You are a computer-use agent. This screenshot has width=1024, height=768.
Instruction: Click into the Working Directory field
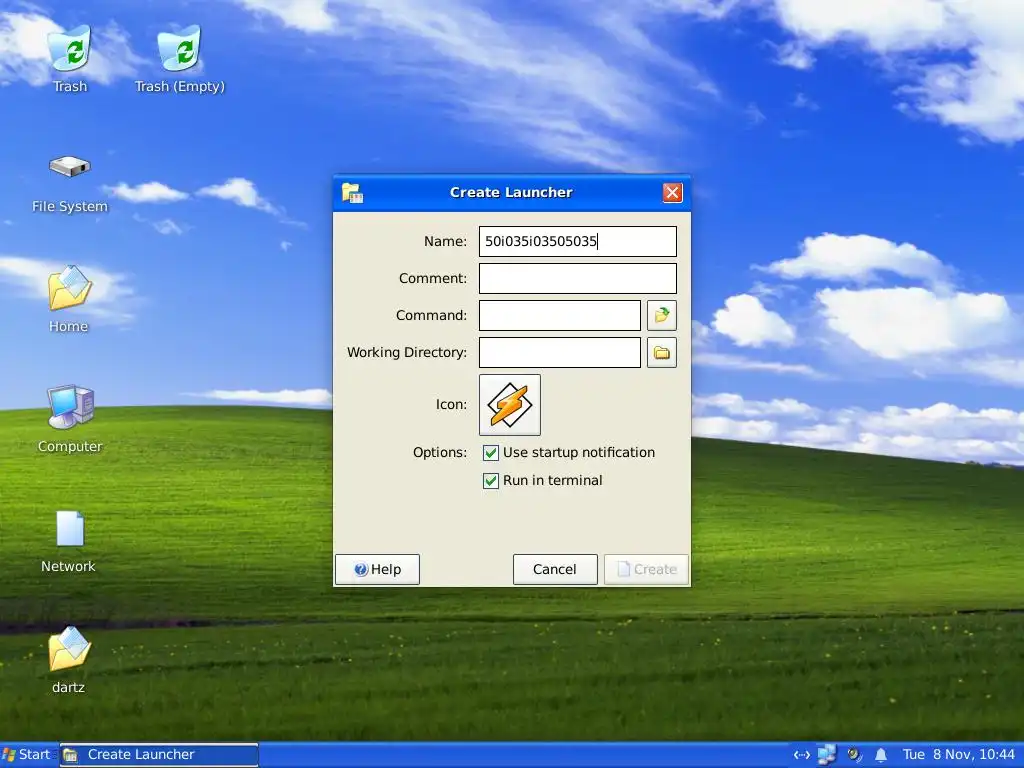pos(560,353)
